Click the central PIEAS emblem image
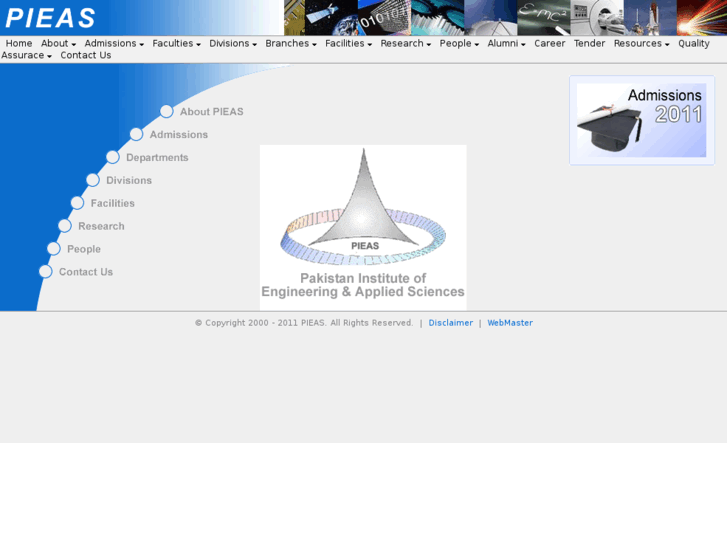This screenshot has height=545, width=727. tap(363, 227)
